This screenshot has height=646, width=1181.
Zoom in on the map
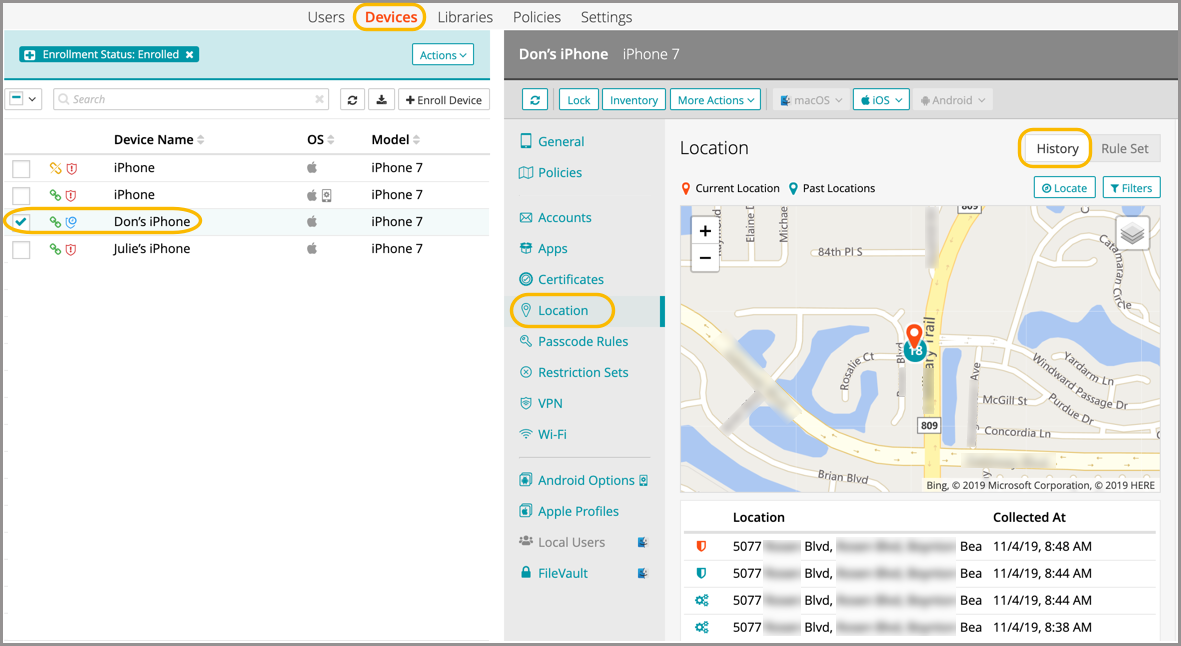tap(705, 231)
